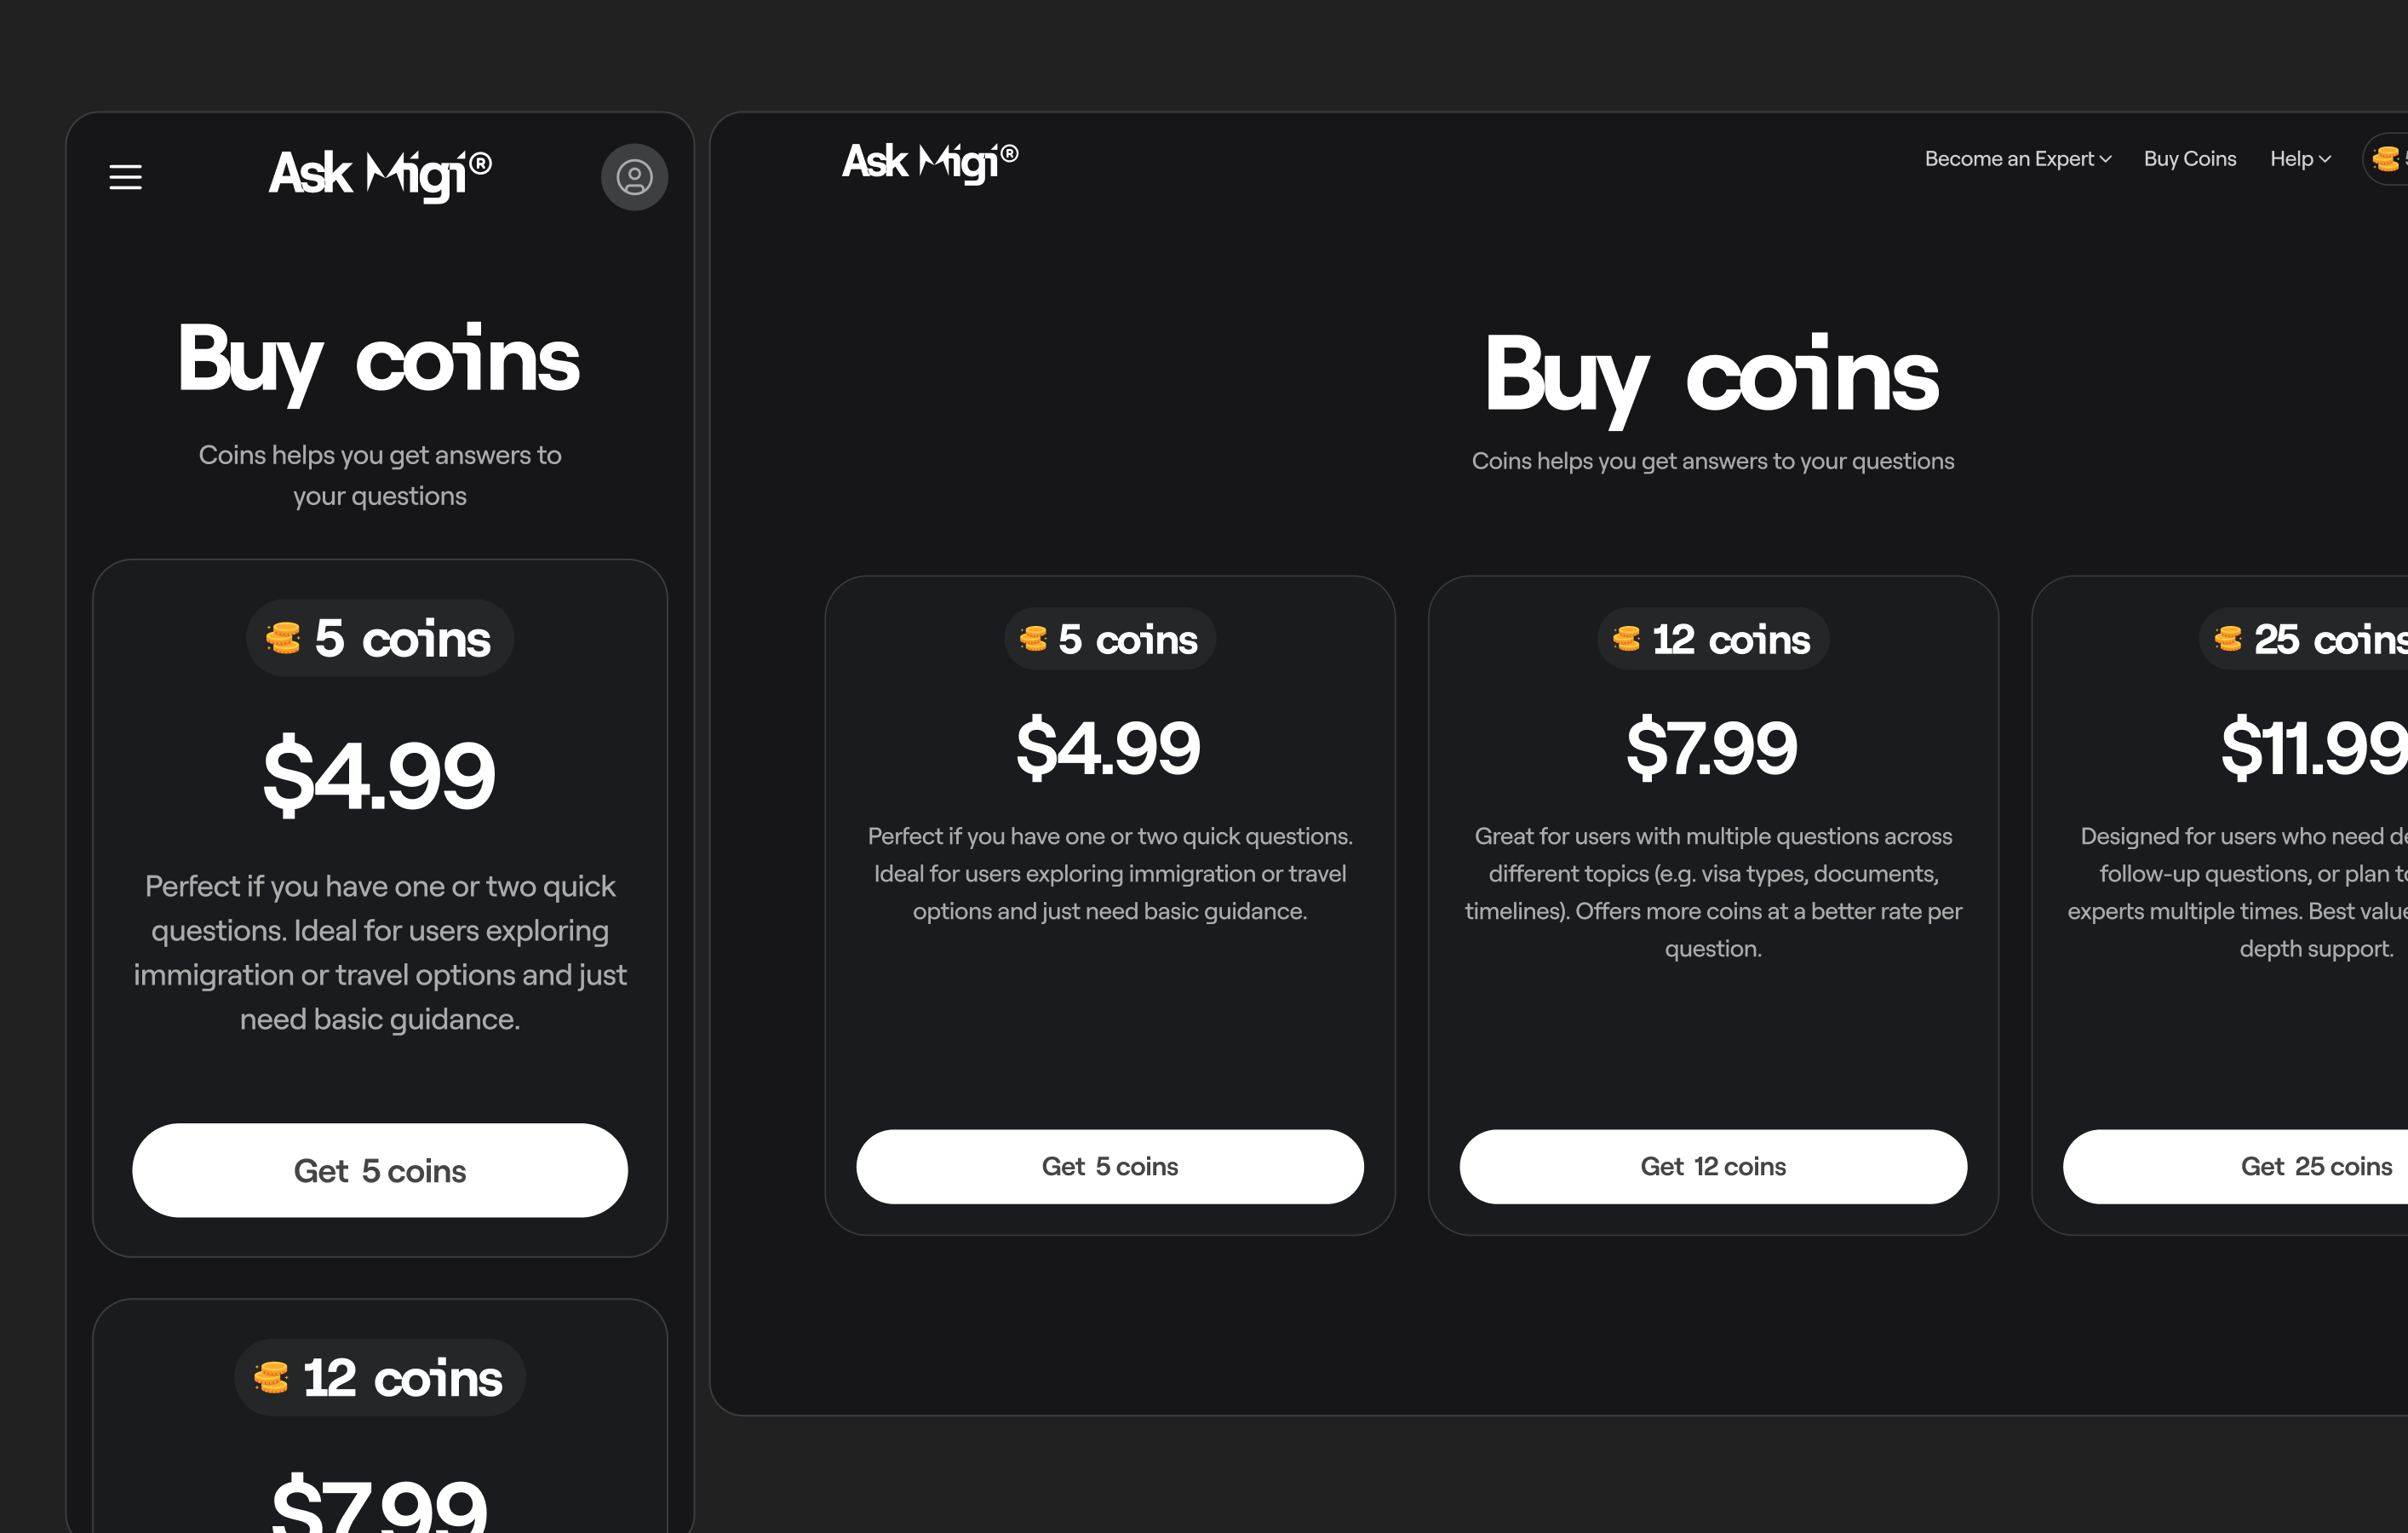Open the hamburger menu in mobile view
This screenshot has width=2408, height=1533.
[125, 177]
